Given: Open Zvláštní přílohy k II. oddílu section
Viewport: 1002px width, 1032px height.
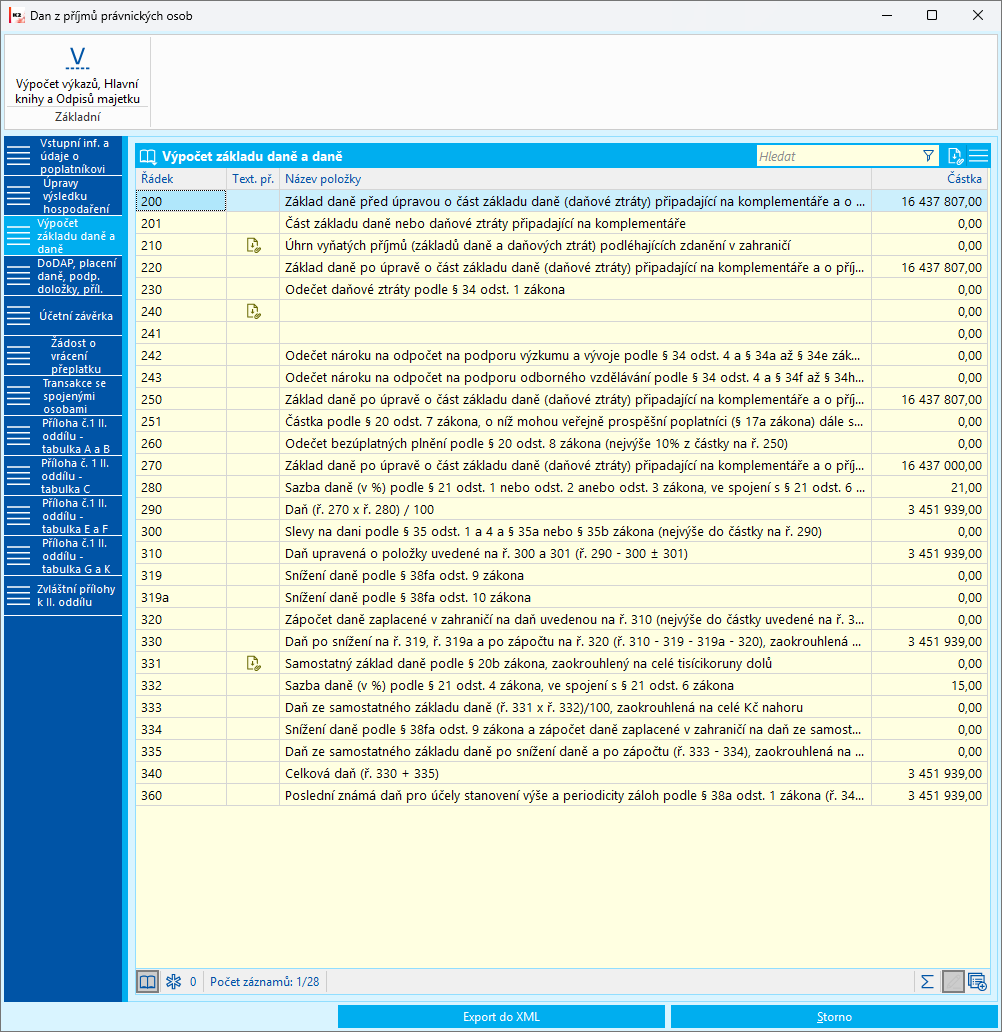Looking at the screenshot, I should pyautogui.click(x=63, y=596).
